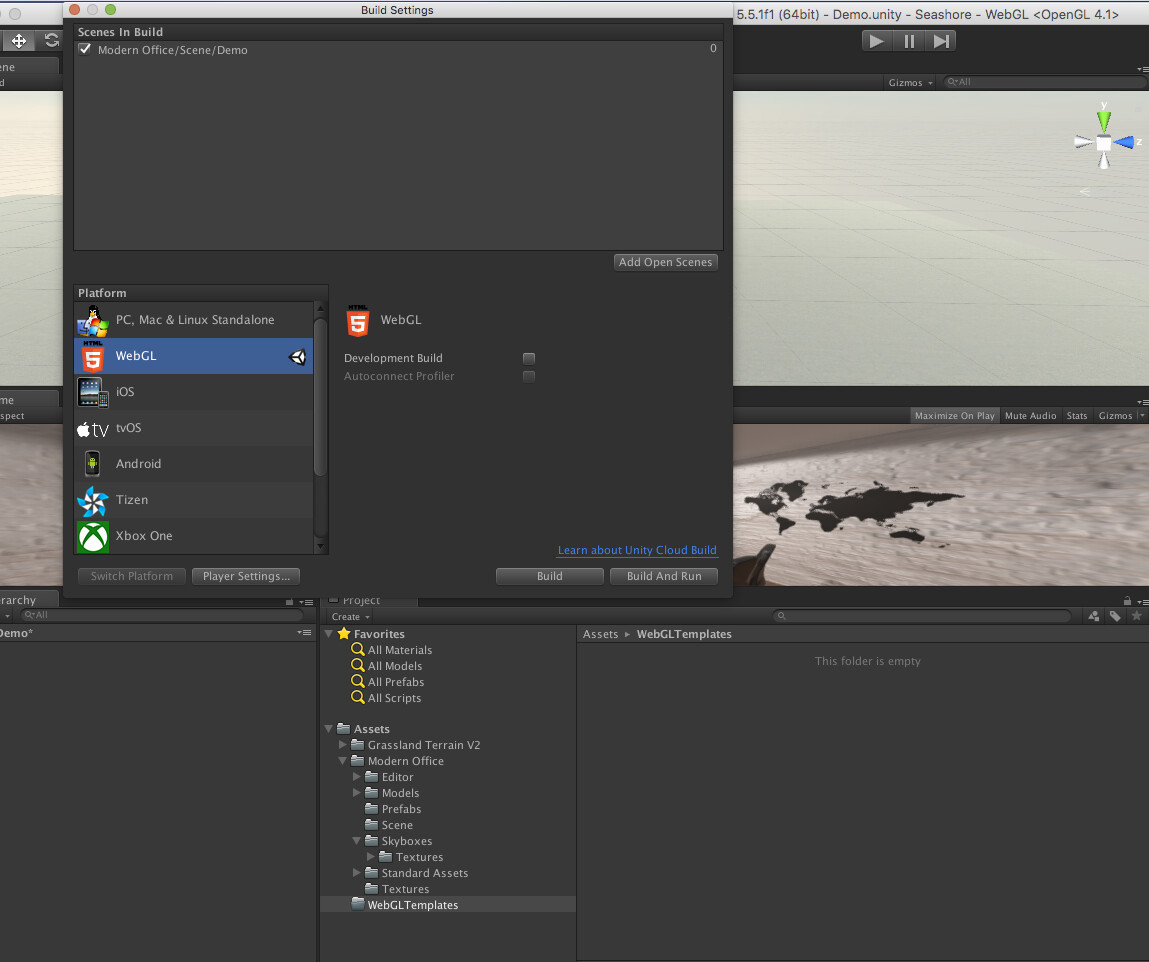Open the Learn about Unity Cloud Build link
Image resolution: width=1149 pixels, height=962 pixels.
click(637, 550)
